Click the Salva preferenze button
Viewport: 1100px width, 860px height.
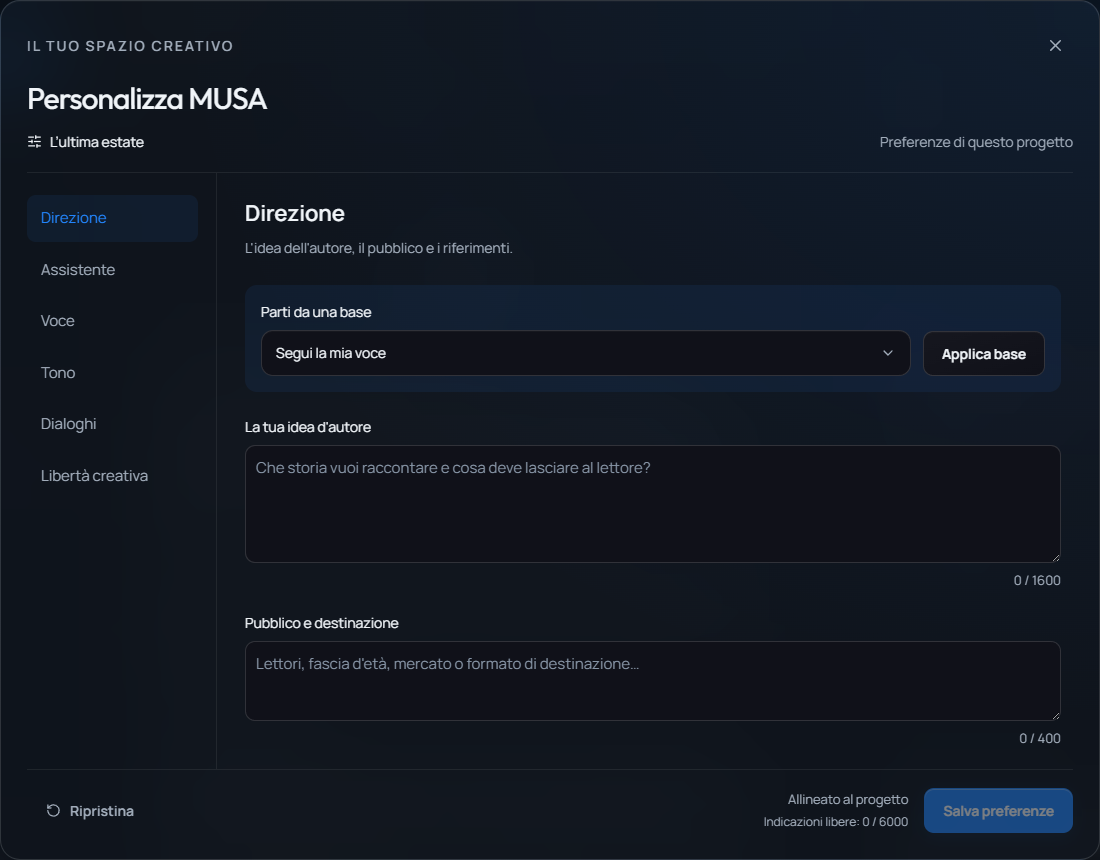pos(998,811)
